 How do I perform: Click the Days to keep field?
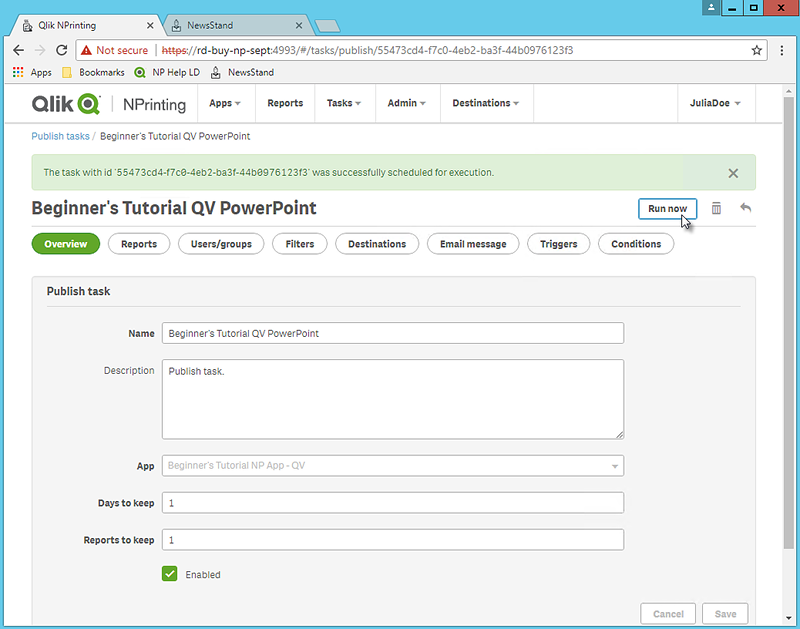(393, 503)
